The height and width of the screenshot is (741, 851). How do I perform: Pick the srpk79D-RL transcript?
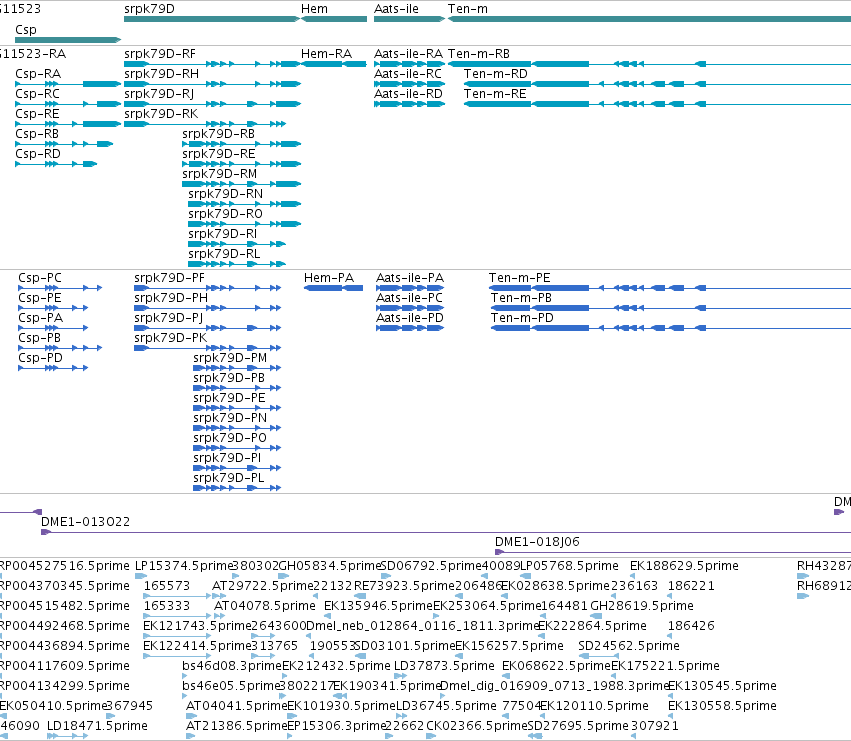point(237,264)
